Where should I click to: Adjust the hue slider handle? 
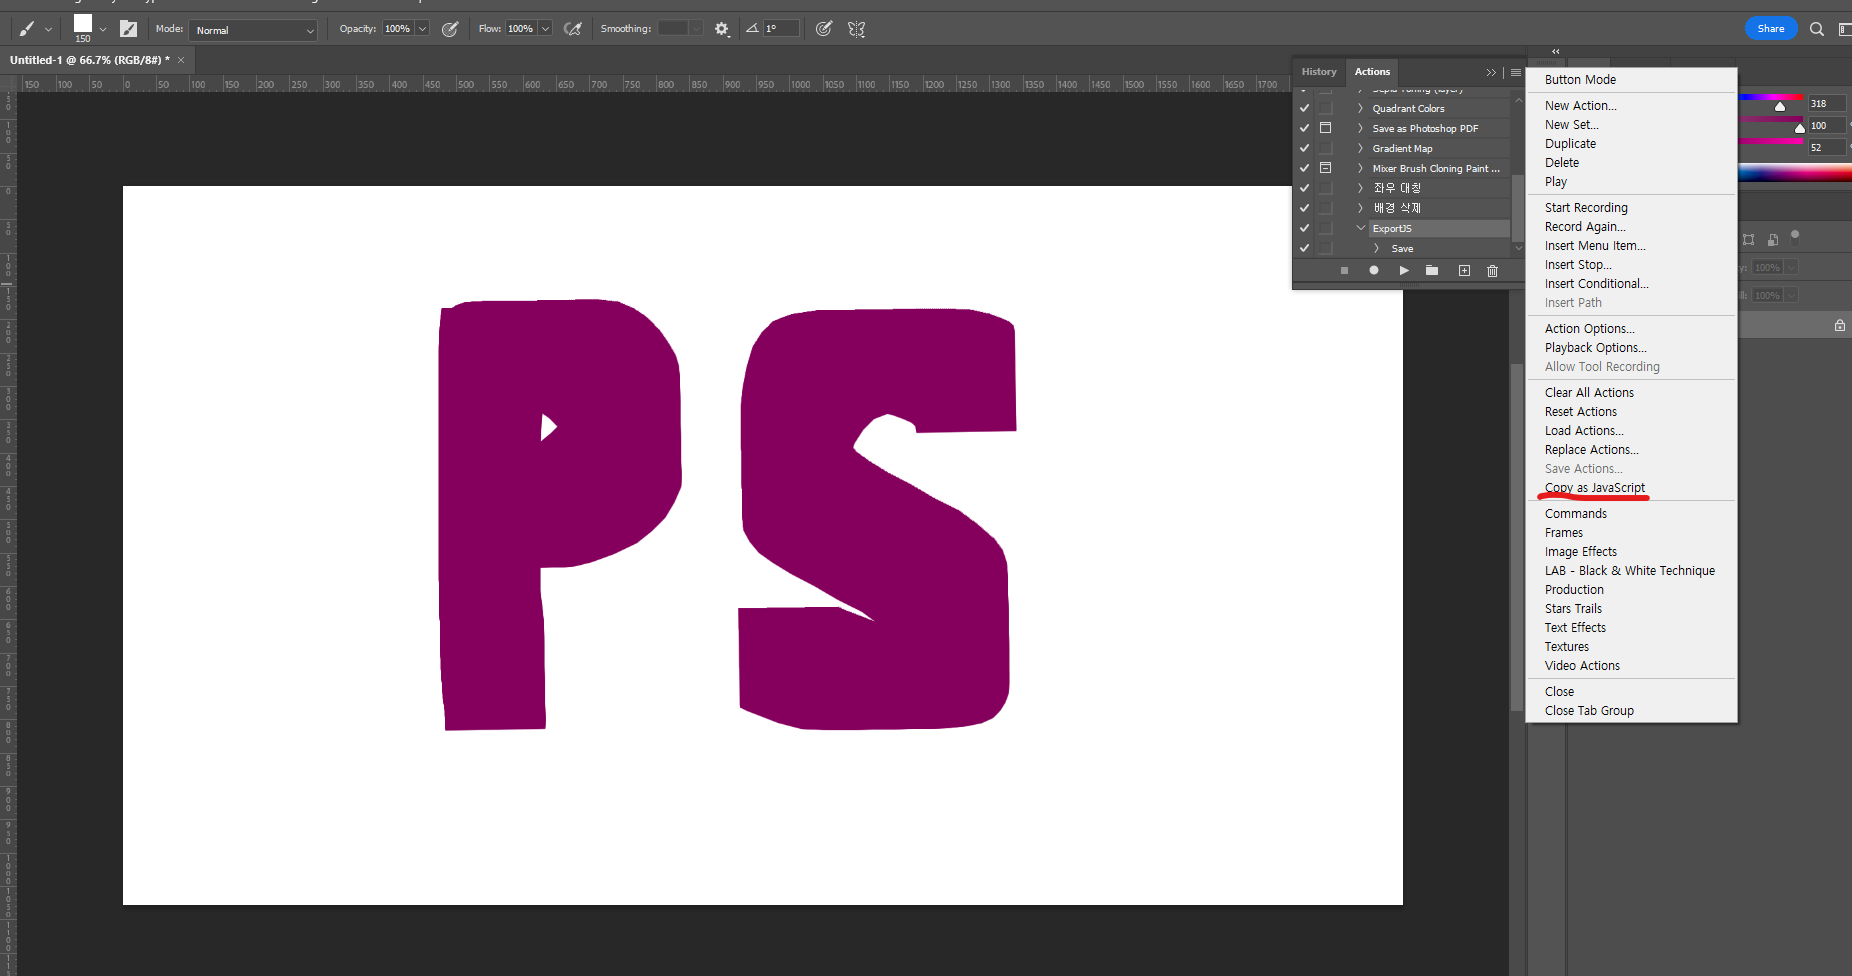(1780, 106)
